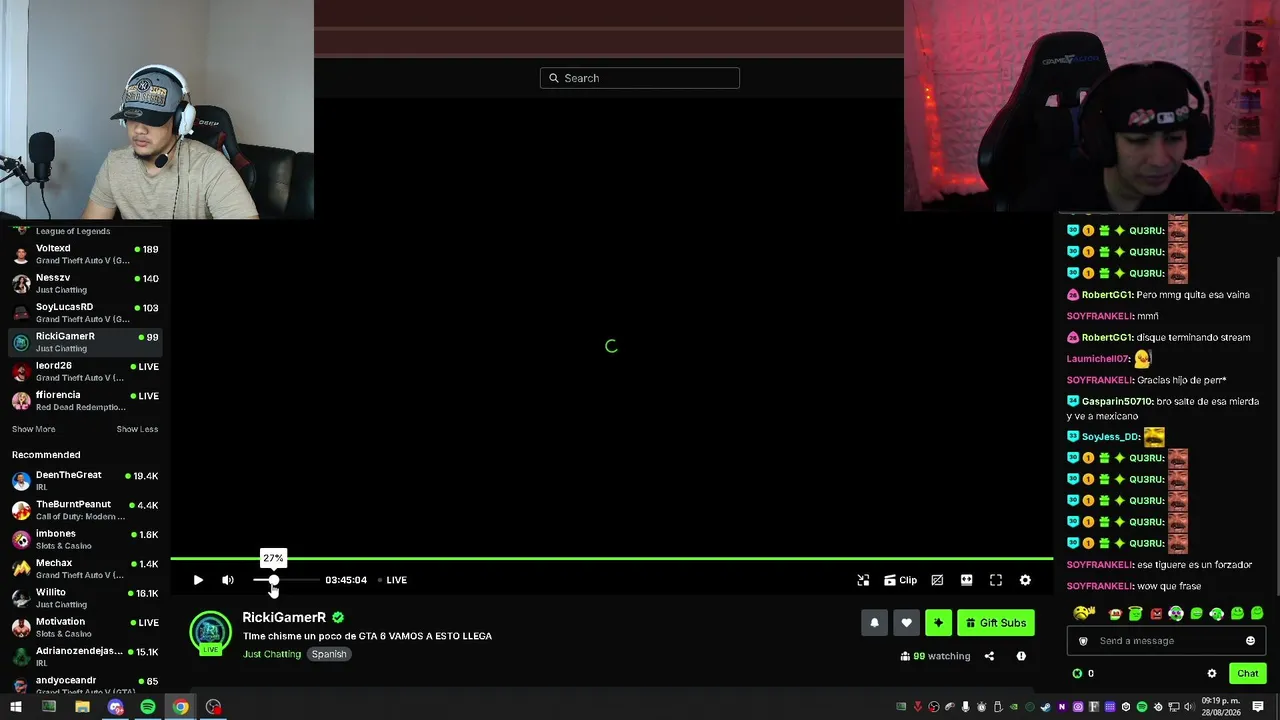Open OBS Studio from the taskbar
The width and height of the screenshot is (1280, 720).
click(x=213, y=707)
